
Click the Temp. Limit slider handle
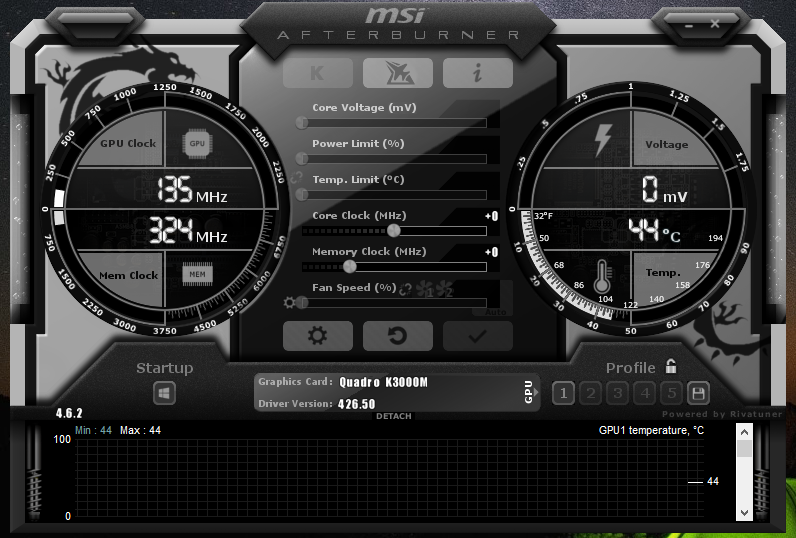pyautogui.click(x=302, y=194)
